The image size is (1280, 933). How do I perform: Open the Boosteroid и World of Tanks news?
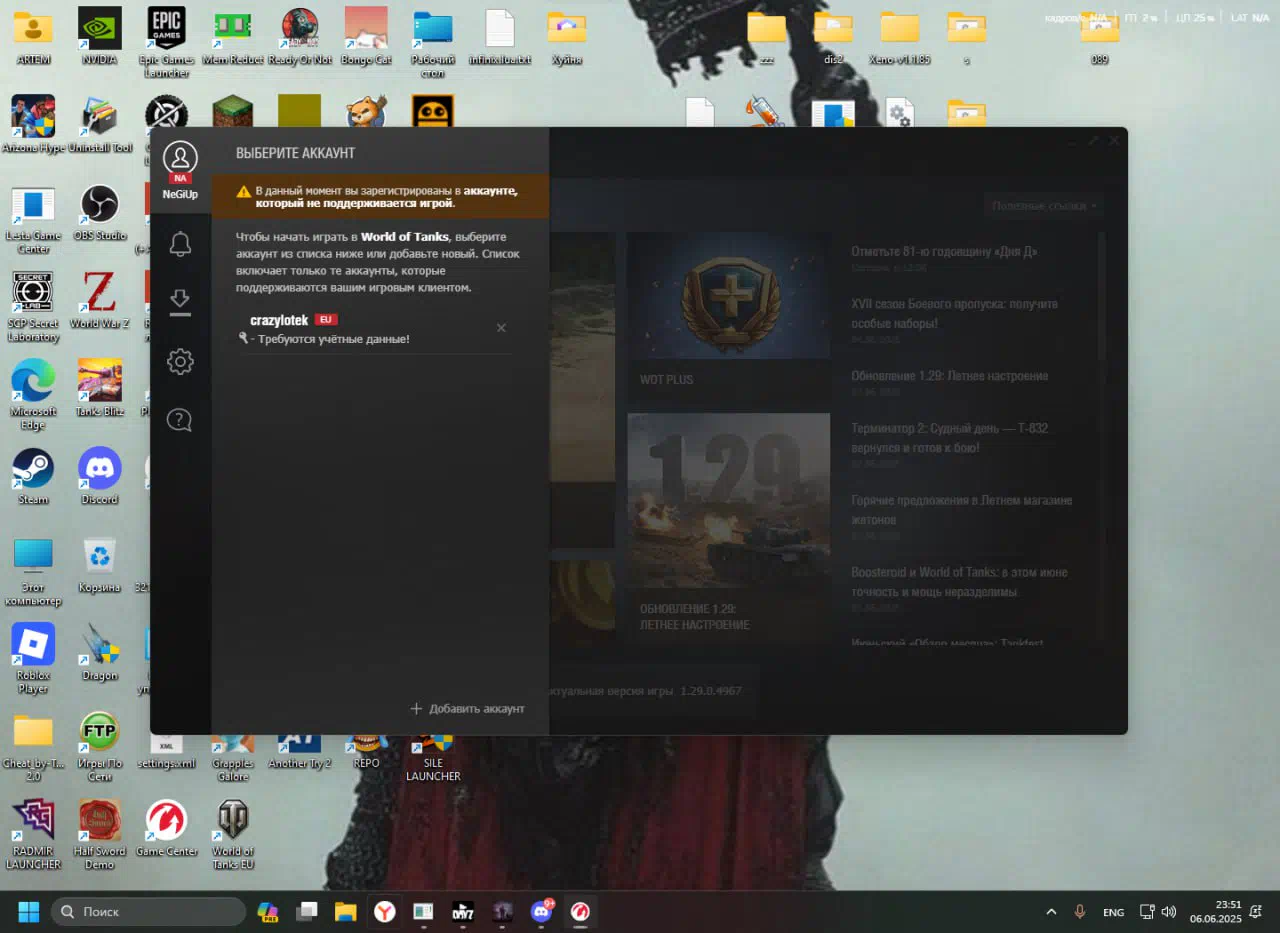pos(959,582)
